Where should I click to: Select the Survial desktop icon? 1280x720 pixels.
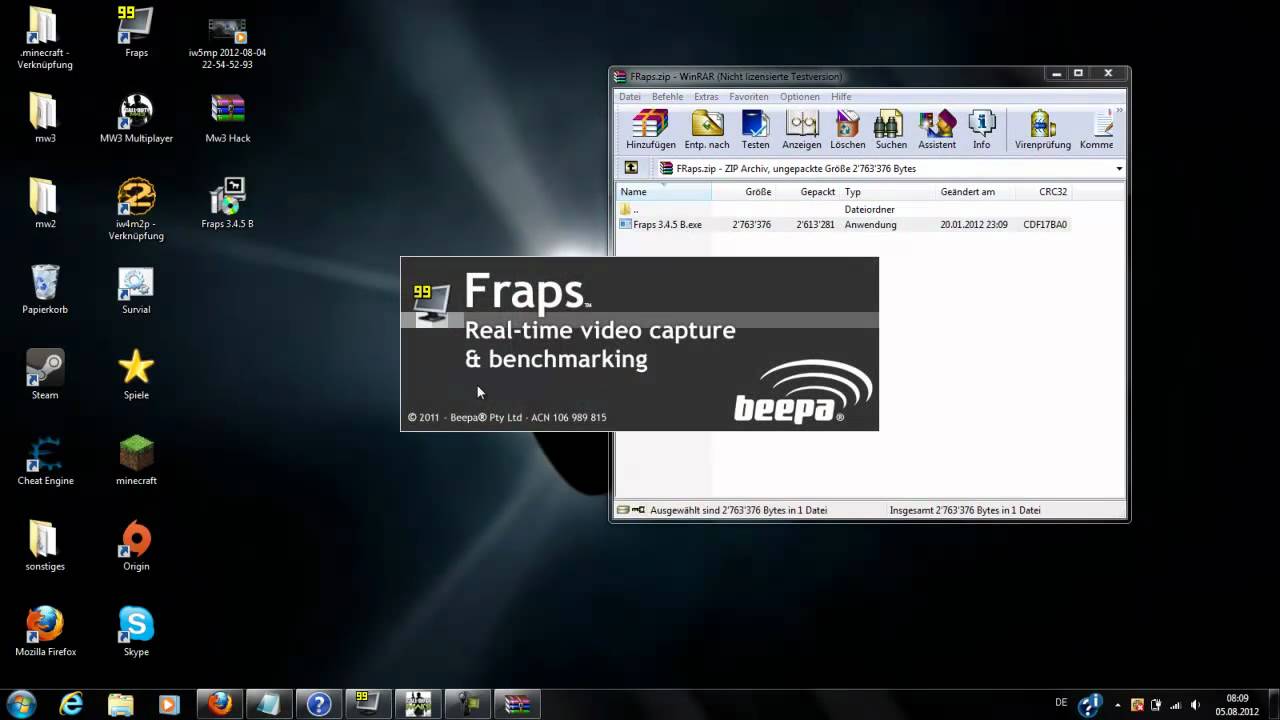[x=136, y=290]
